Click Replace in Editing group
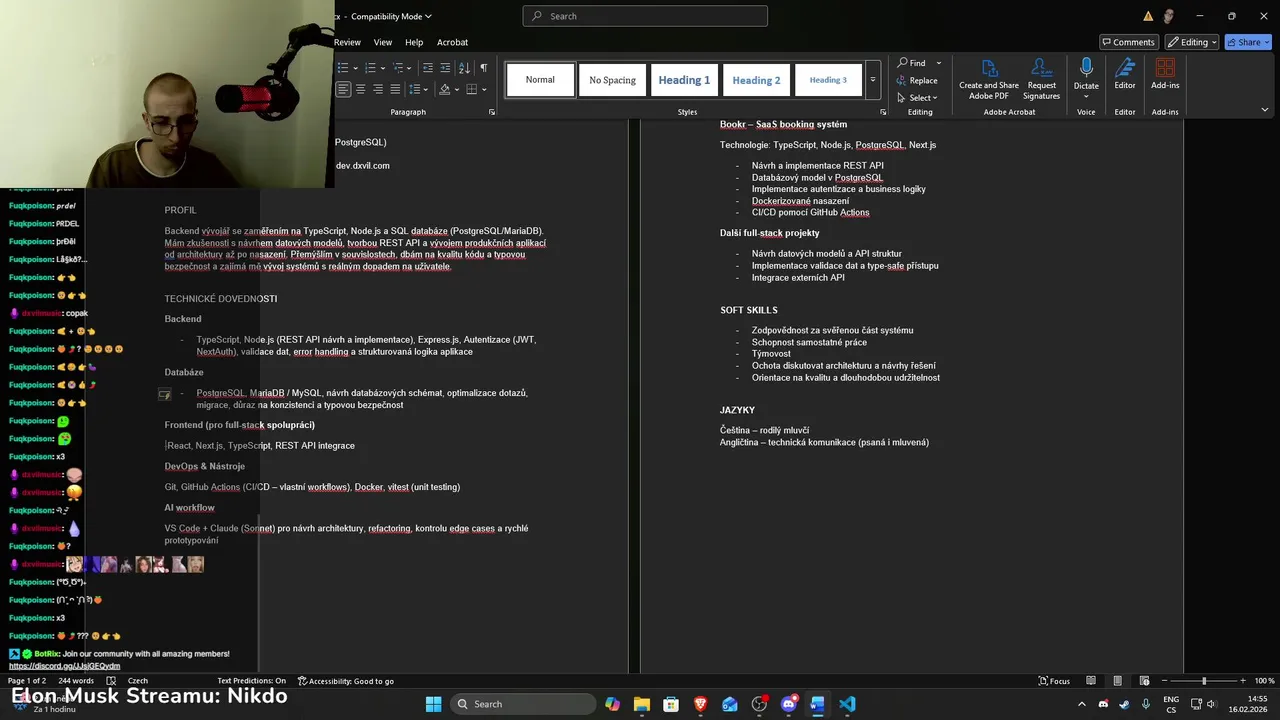The image size is (1280, 720). point(917,80)
